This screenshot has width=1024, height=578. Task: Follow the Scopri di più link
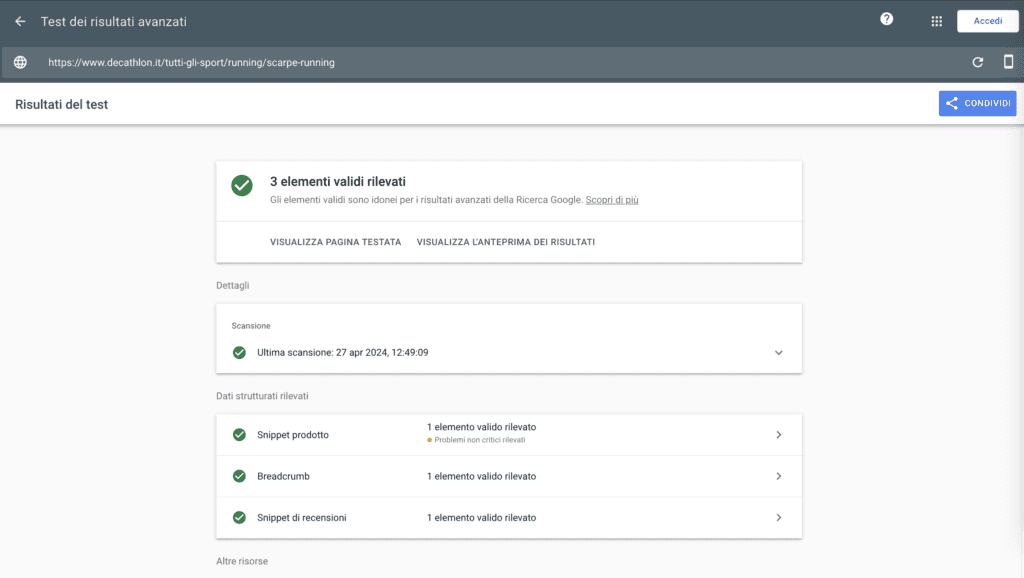612,200
